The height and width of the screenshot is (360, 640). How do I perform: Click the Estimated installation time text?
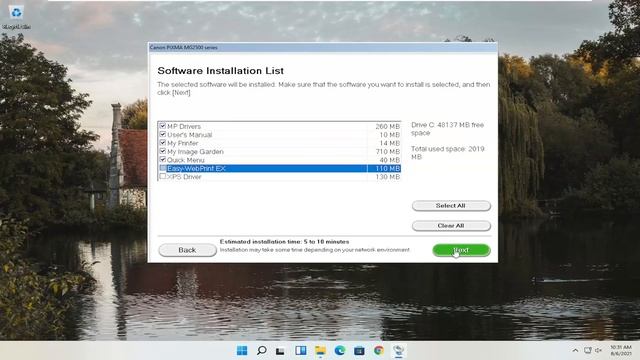click(284, 242)
